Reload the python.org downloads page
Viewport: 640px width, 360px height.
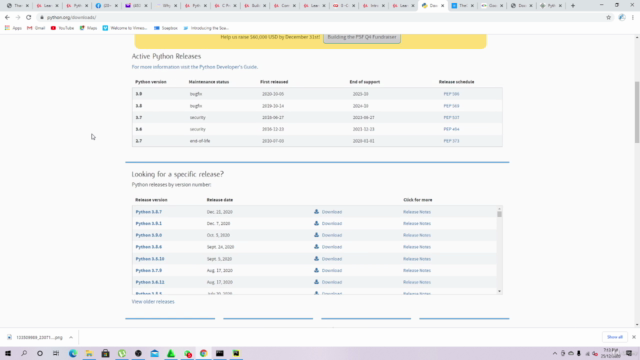[x=29, y=18]
